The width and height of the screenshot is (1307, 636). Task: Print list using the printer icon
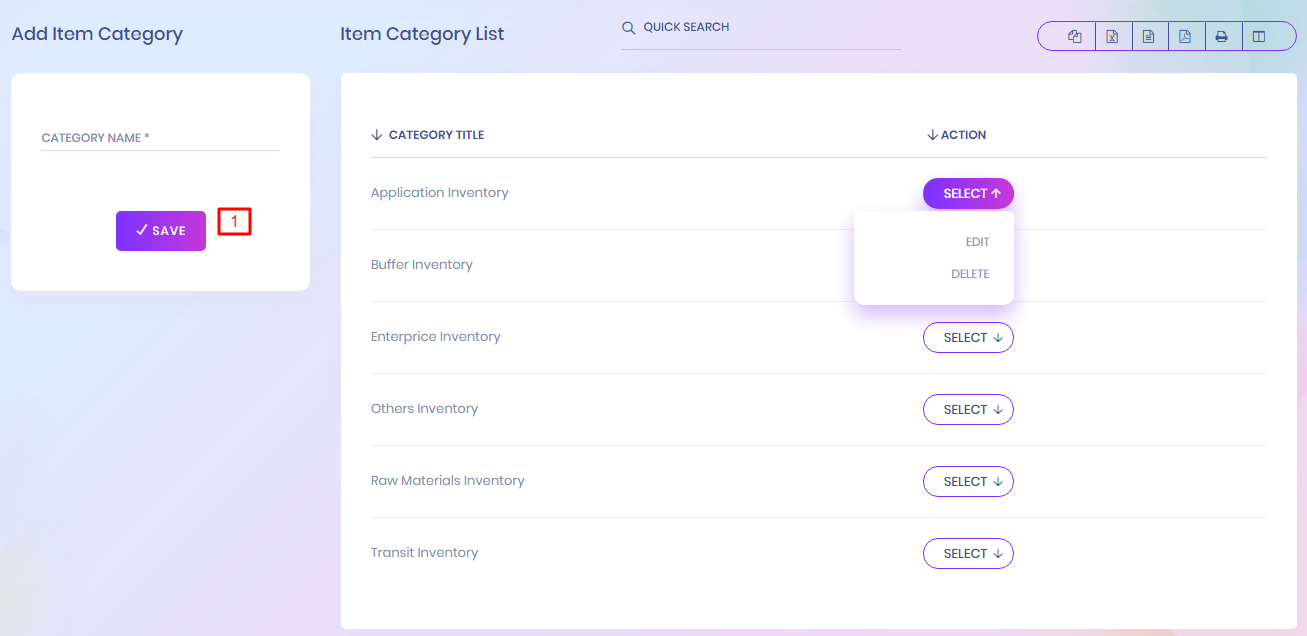[x=1221, y=37]
